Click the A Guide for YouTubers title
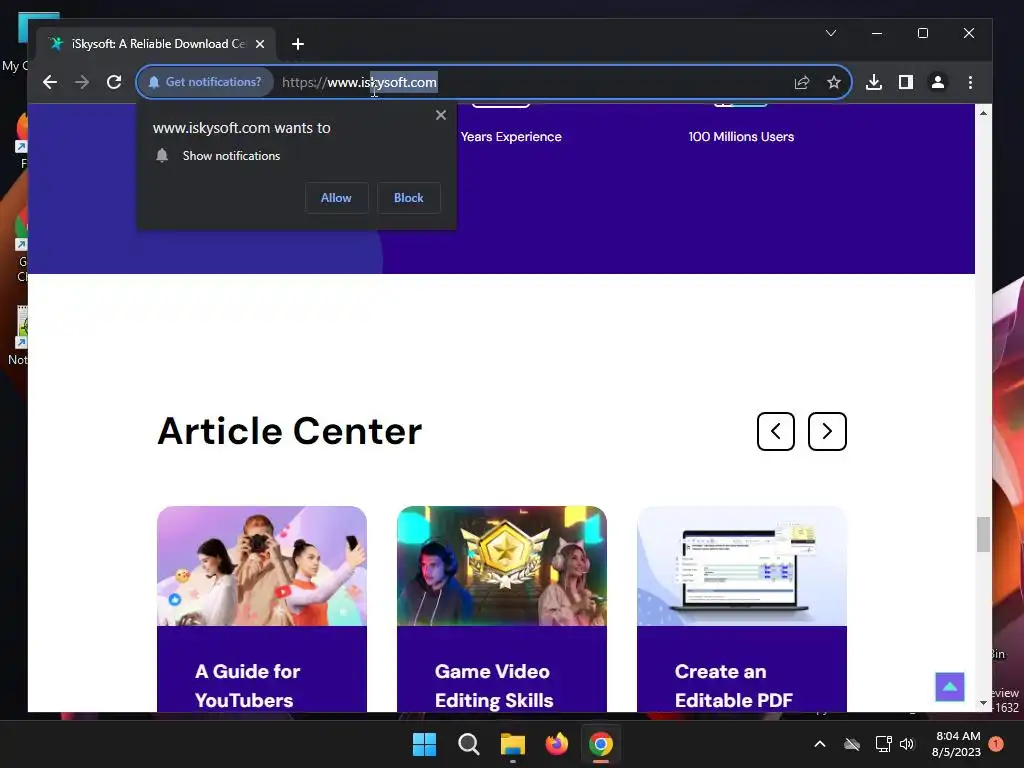 247,686
